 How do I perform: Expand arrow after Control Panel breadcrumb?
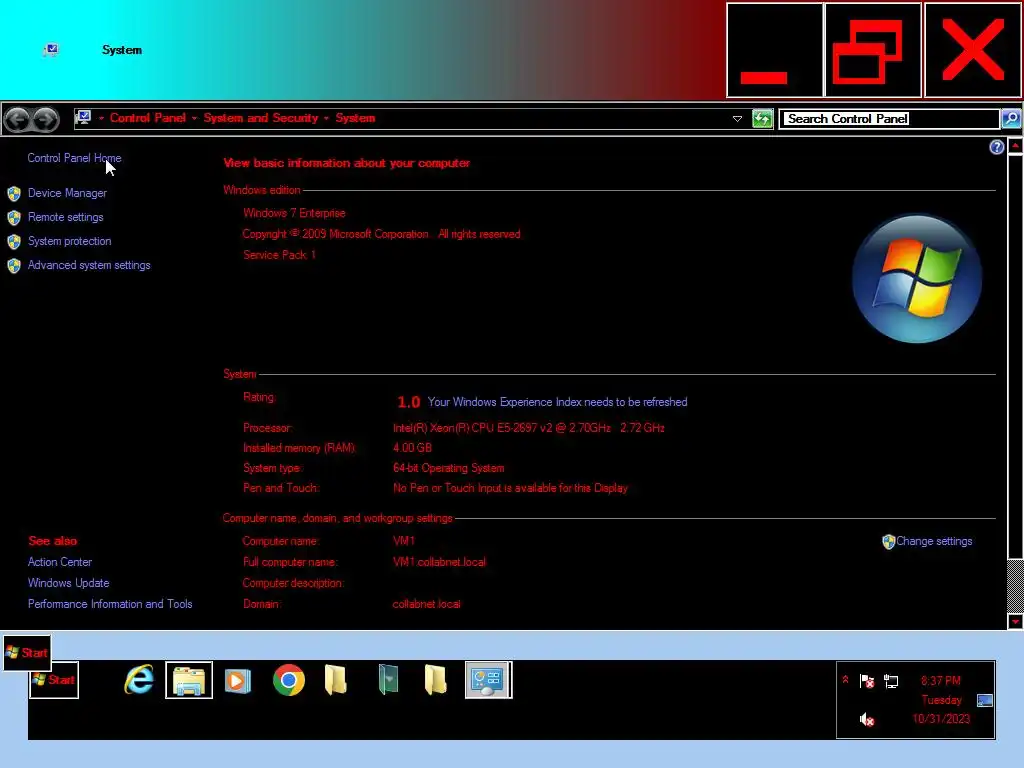(195, 119)
